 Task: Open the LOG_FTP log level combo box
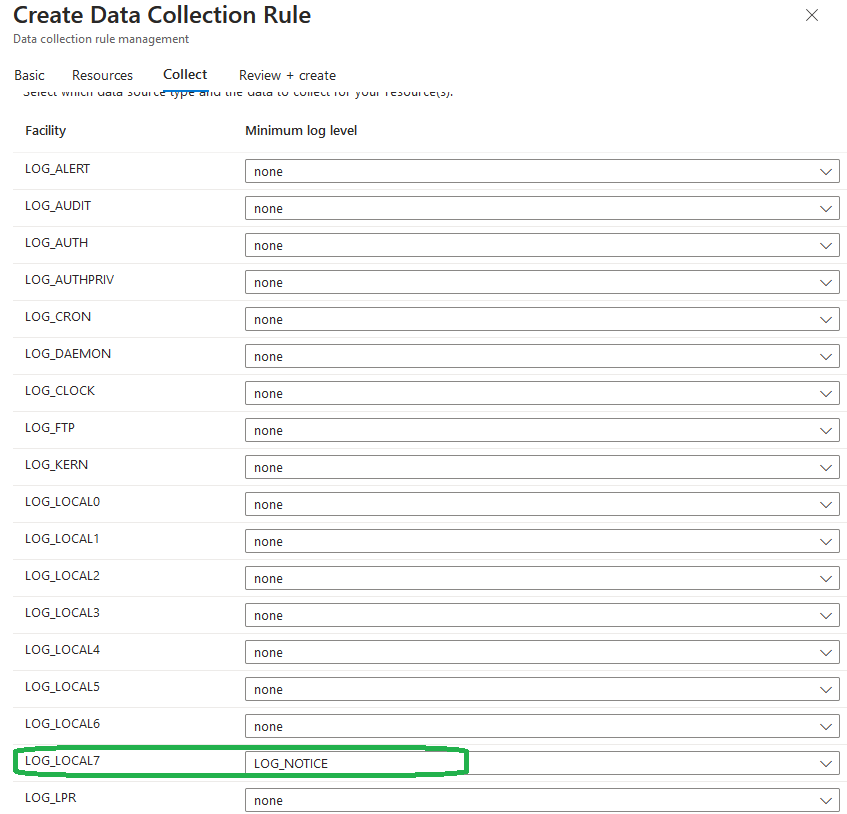(541, 431)
